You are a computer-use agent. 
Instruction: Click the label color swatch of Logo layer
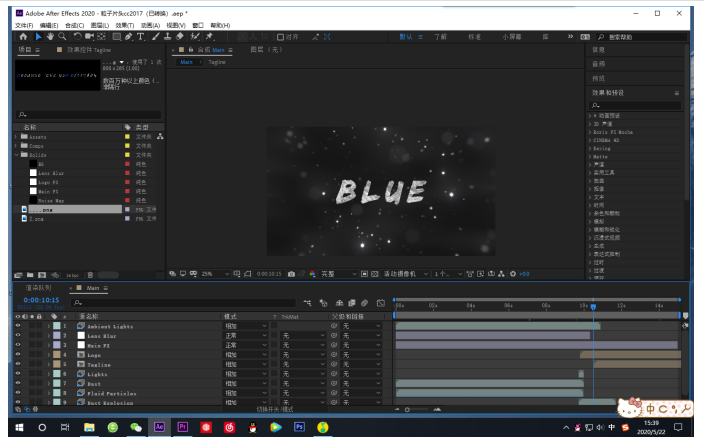[57, 355]
